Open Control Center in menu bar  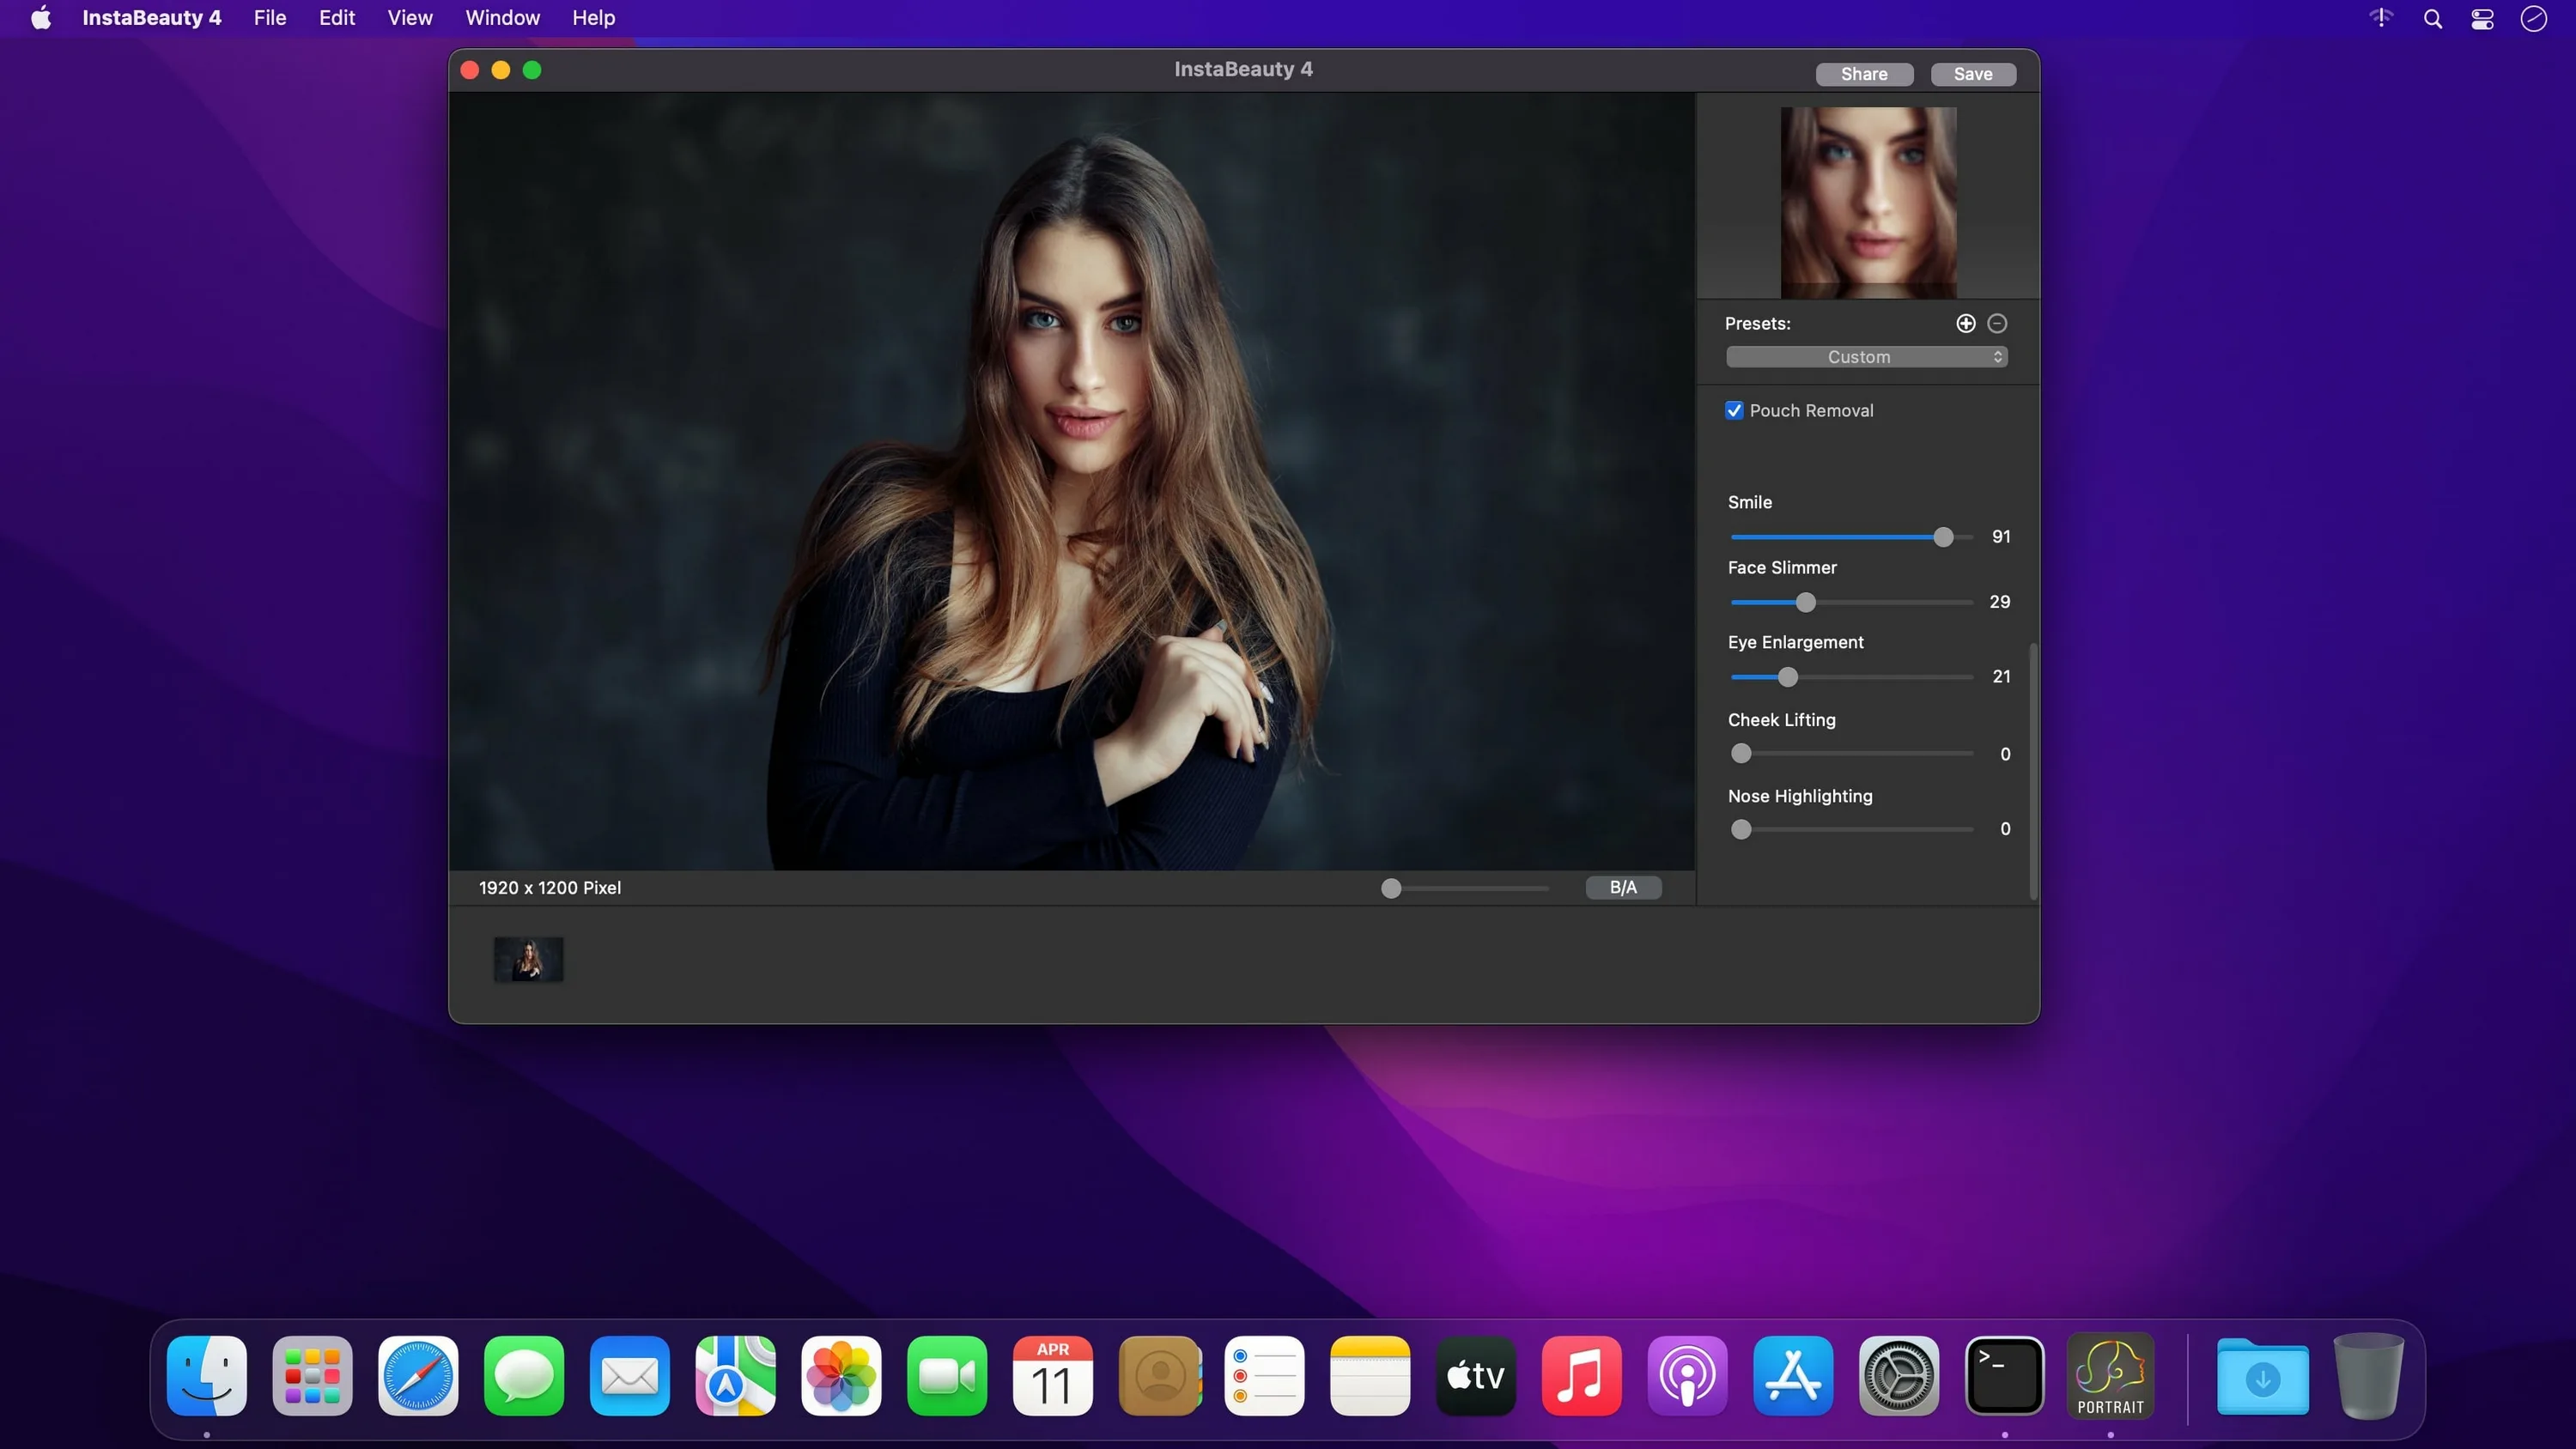point(2482,19)
